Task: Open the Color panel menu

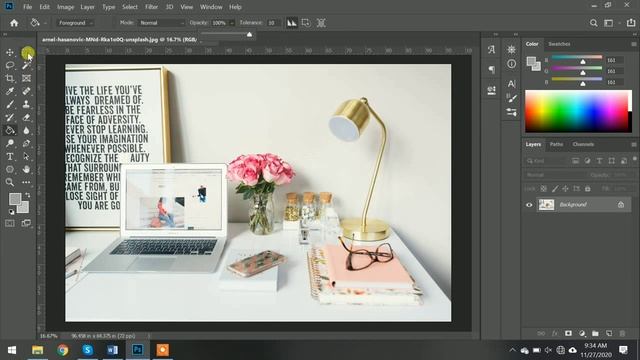Action: tap(633, 44)
